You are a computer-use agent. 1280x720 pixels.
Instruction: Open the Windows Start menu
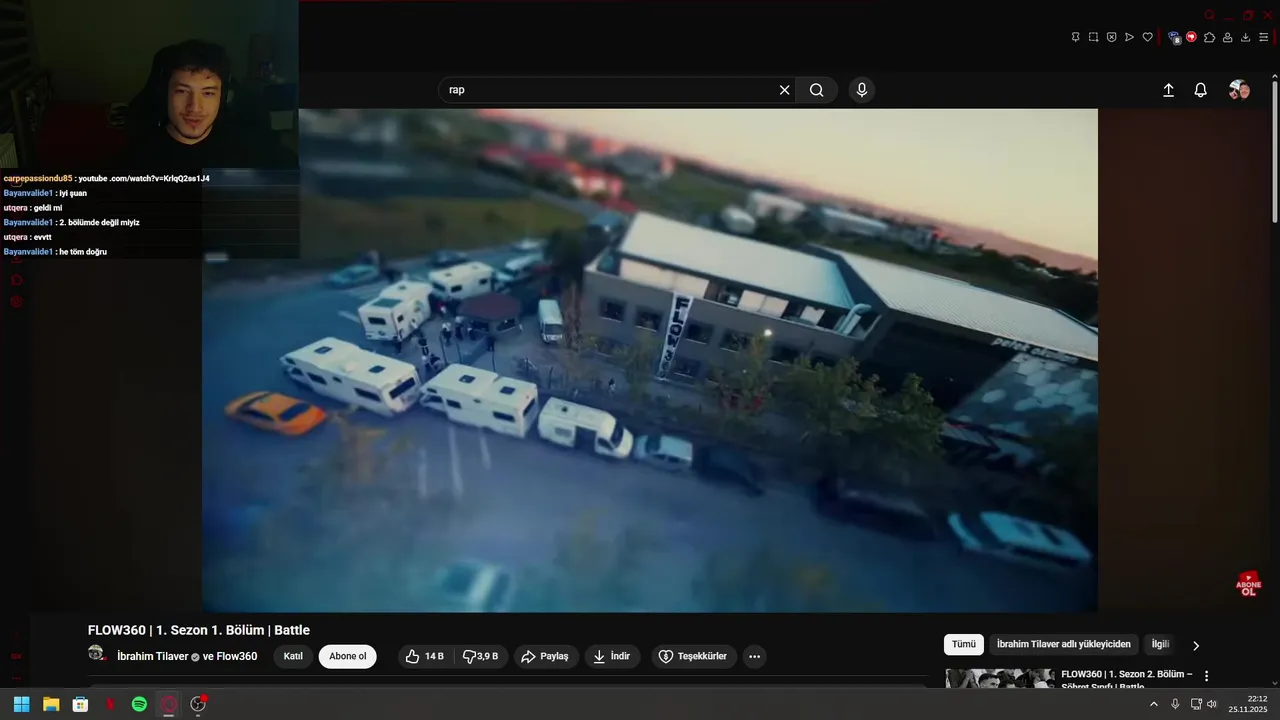21,704
